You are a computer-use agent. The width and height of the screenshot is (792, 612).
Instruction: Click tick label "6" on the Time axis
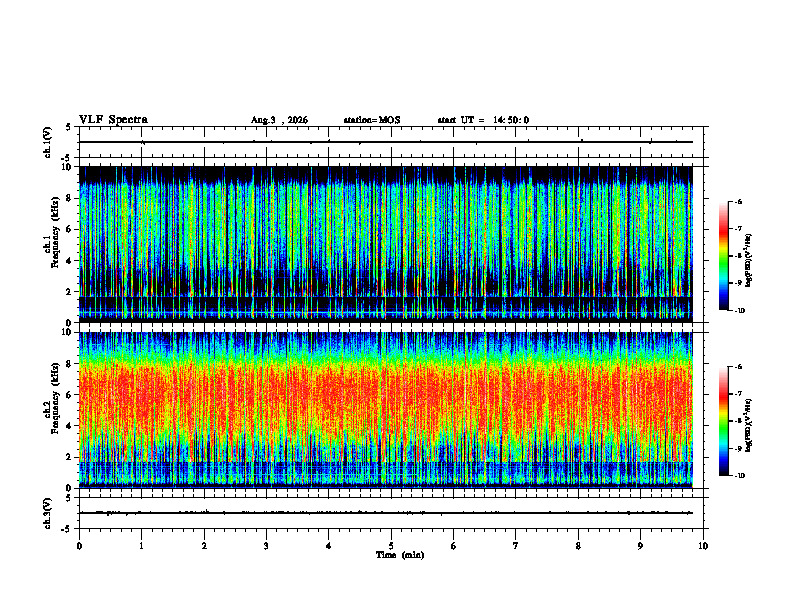click(454, 546)
